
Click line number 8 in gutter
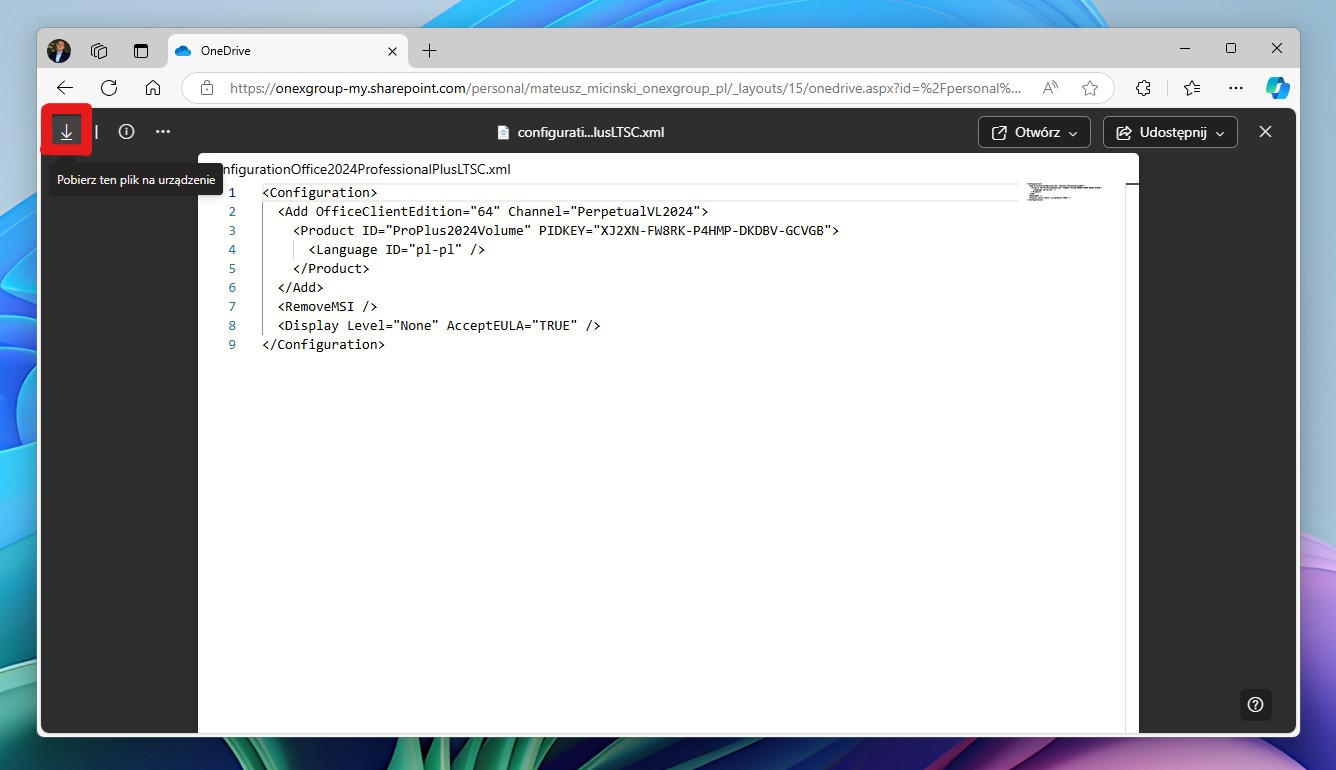232,325
